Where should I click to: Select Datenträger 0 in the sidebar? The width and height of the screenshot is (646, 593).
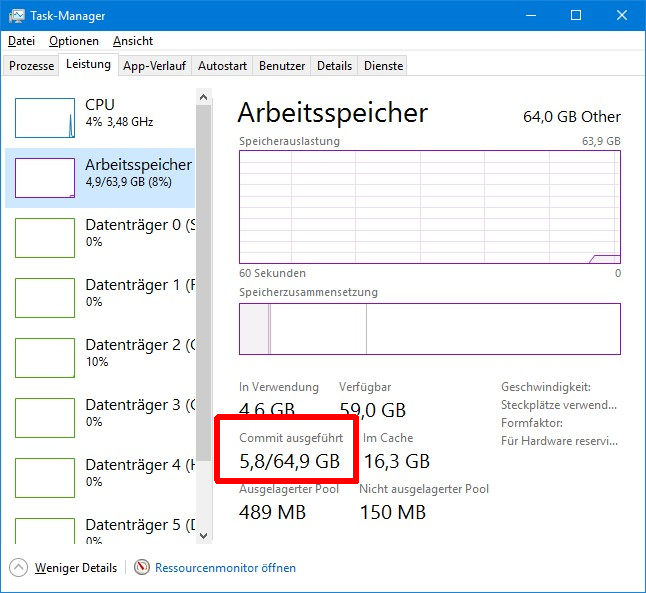pos(100,238)
